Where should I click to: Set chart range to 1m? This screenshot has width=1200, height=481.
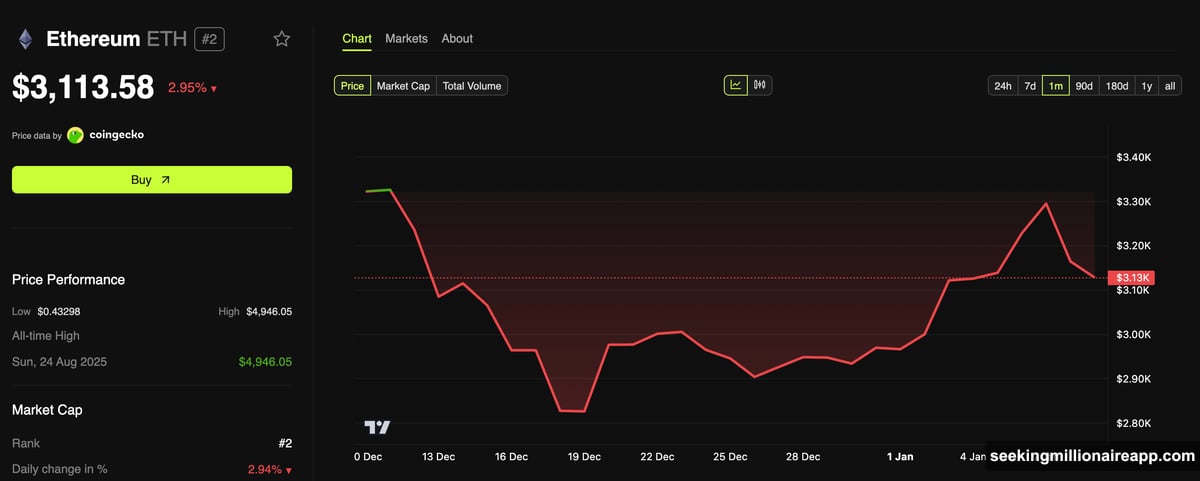pyautogui.click(x=1056, y=86)
